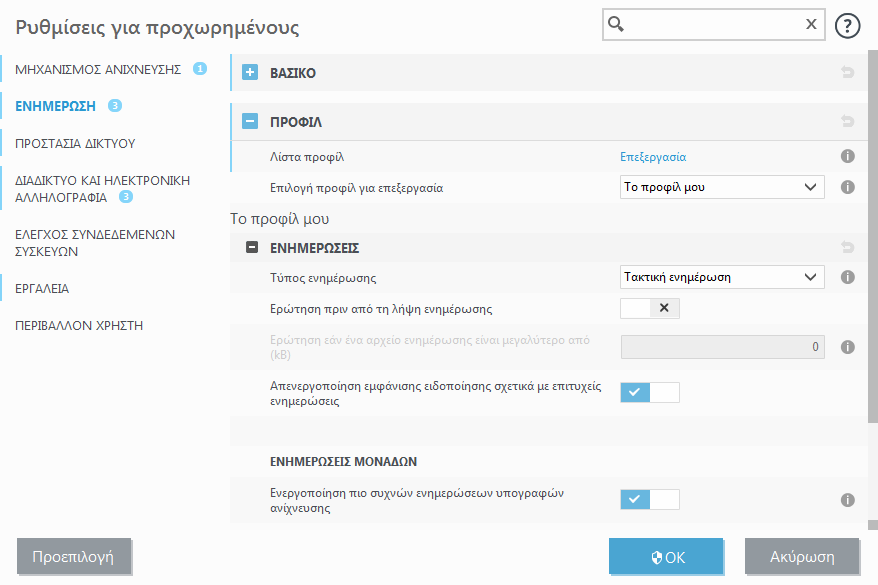Viewport: 878px width, 585px height.
Task: Click the info icon beside Τύπος ενημέρωσης
Action: click(848, 277)
